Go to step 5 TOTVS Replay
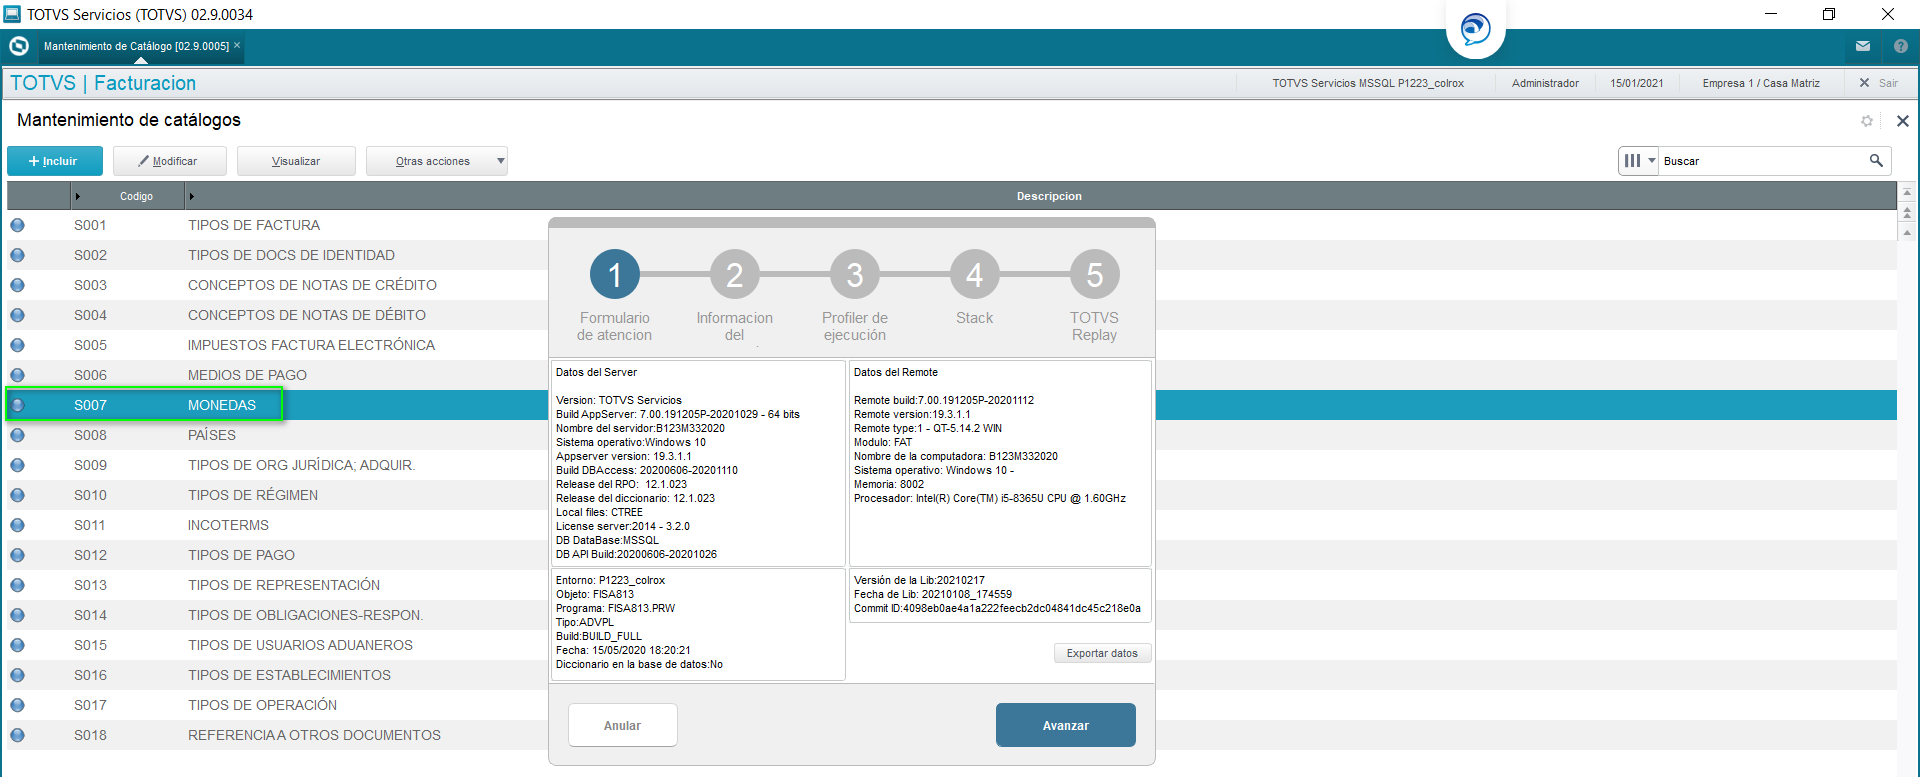The height and width of the screenshot is (777, 1920). [1095, 274]
